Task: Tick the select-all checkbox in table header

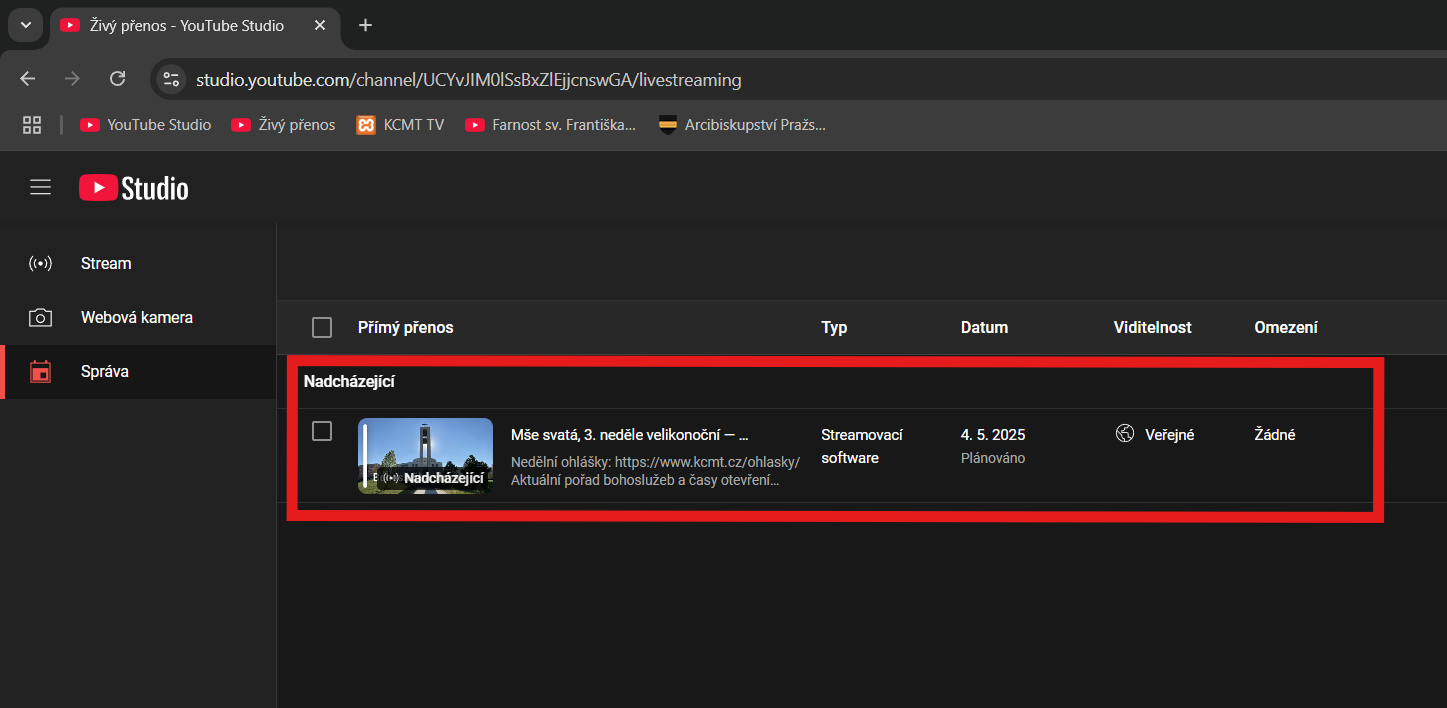Action: [322, 328]
